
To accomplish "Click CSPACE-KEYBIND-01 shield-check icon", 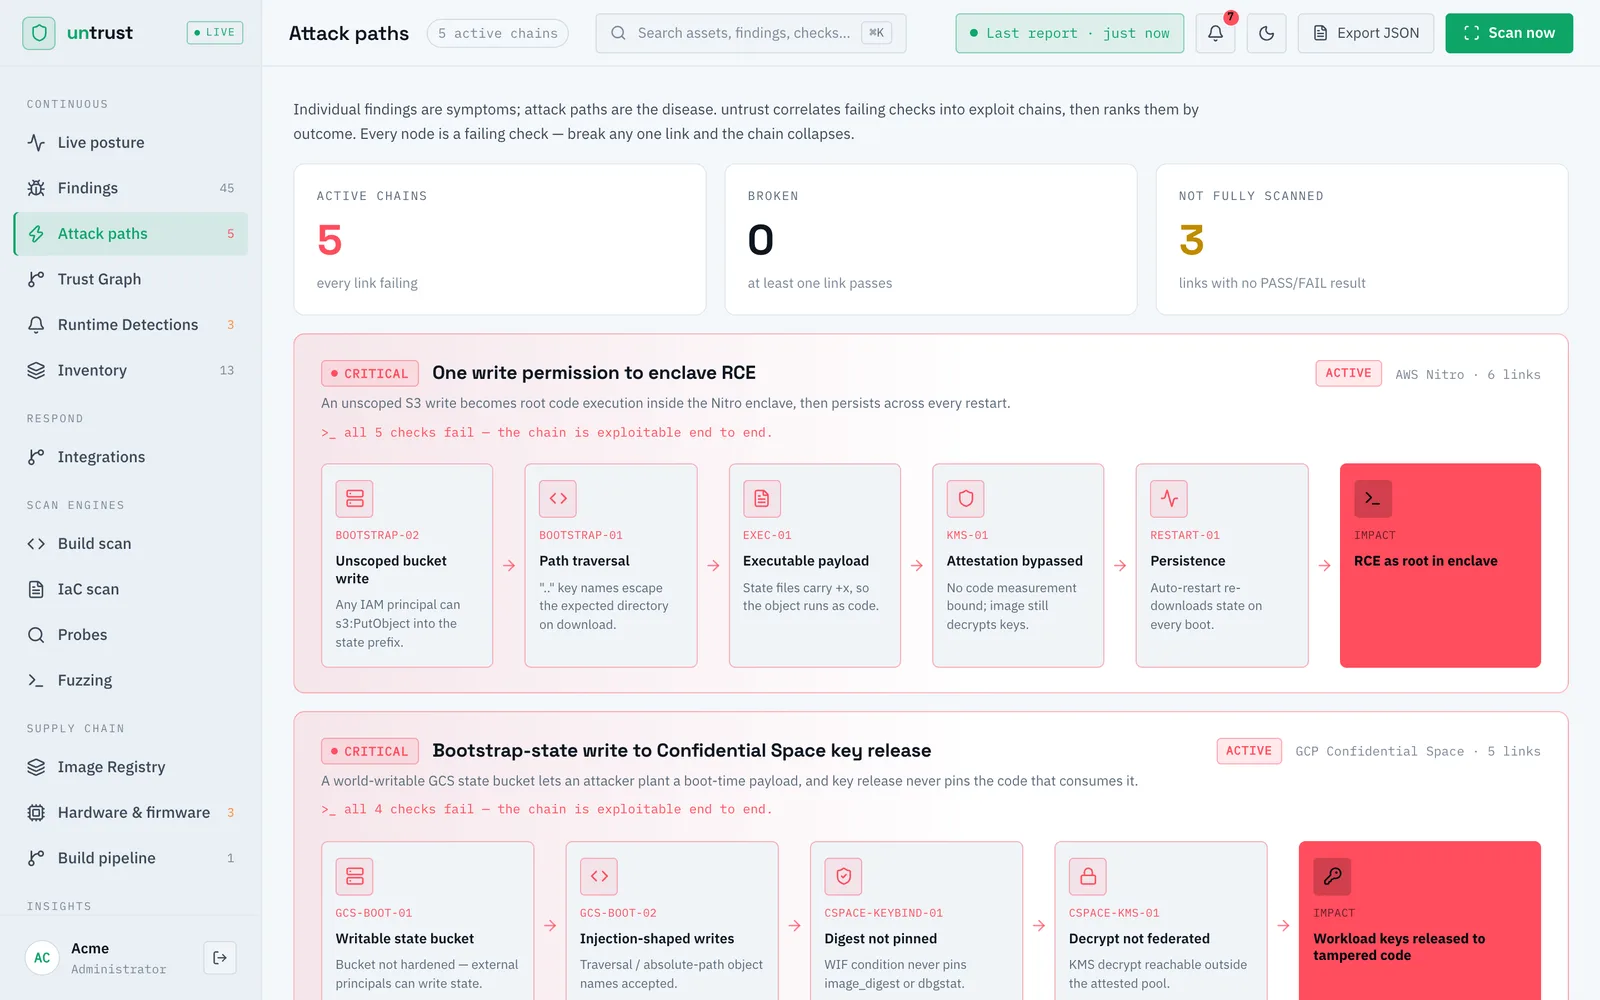I will 844,876.
